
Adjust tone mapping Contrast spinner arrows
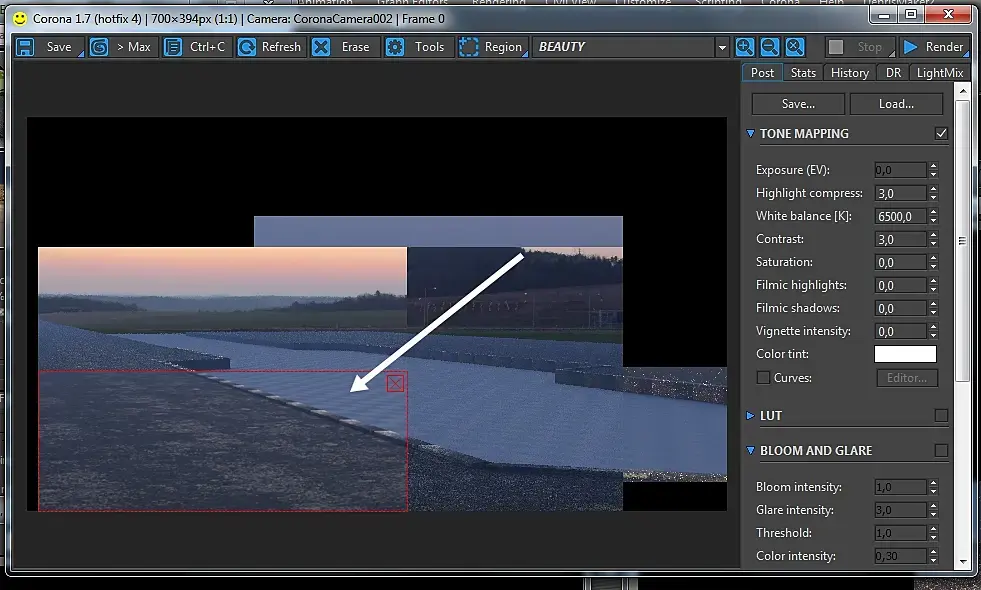[x=933, y=239]
